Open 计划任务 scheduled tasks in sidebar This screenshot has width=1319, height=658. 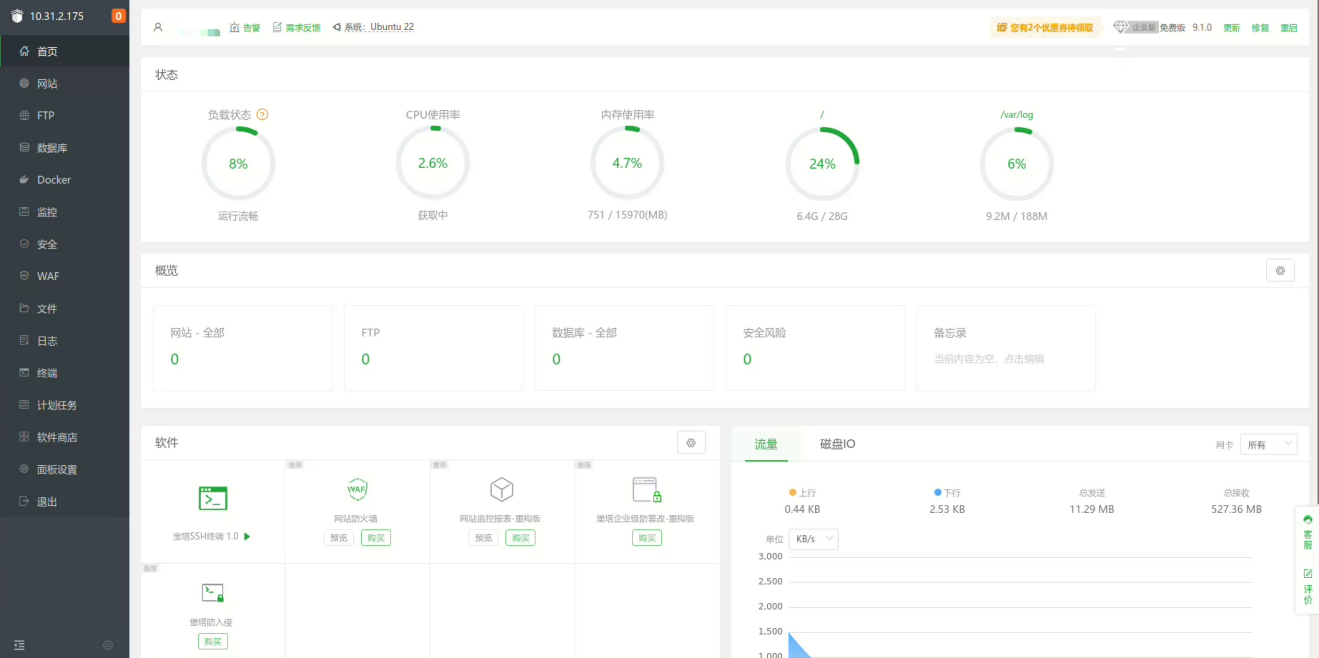[65, 405]
